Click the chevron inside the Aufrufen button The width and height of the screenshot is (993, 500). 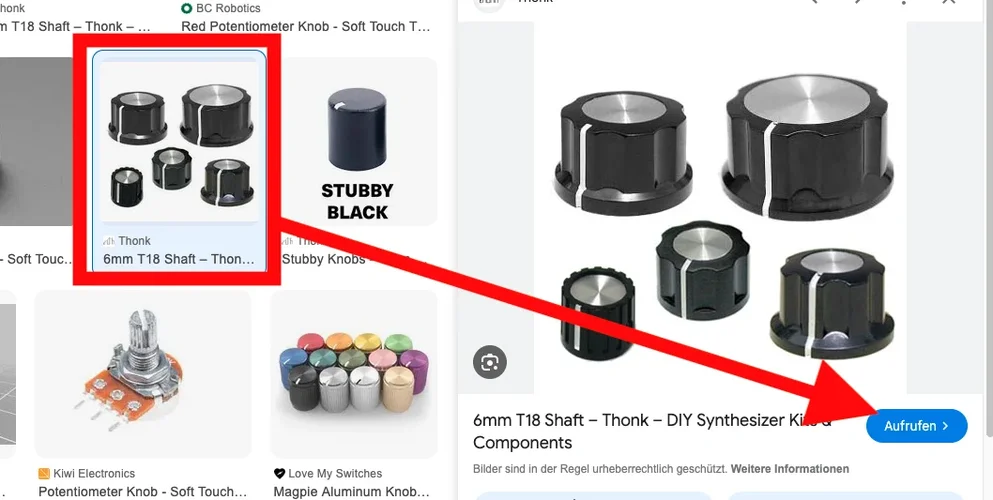pos(946,426)
